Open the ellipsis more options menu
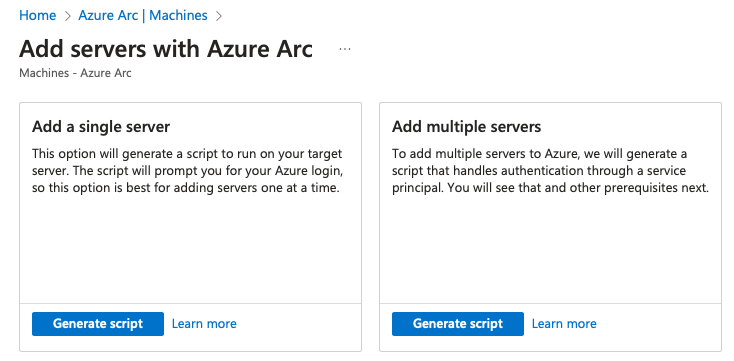This screenshot has width=734, height=361. tap(345, 49)
